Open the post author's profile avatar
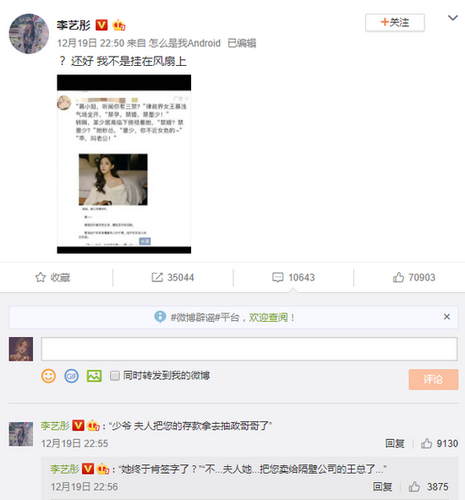This screenshot has height=500, width=465. [29, 34]
